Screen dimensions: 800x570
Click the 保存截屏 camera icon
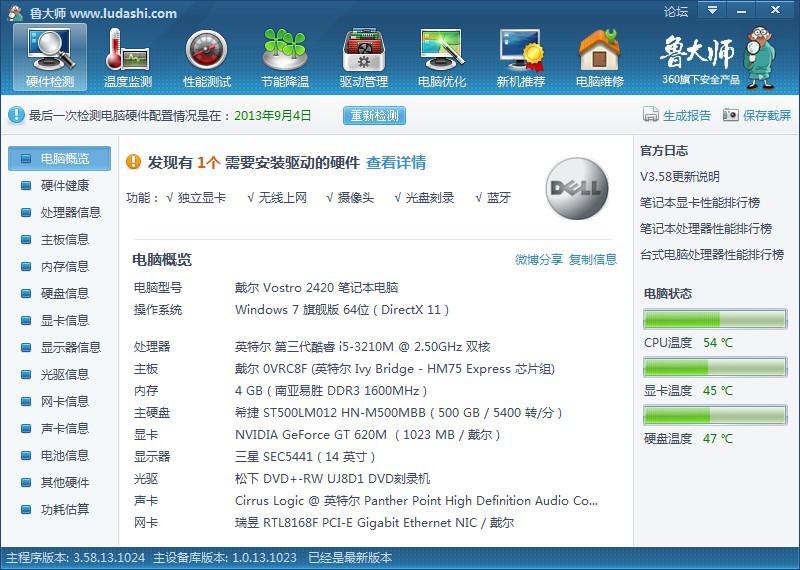click(x=731, y=115)
